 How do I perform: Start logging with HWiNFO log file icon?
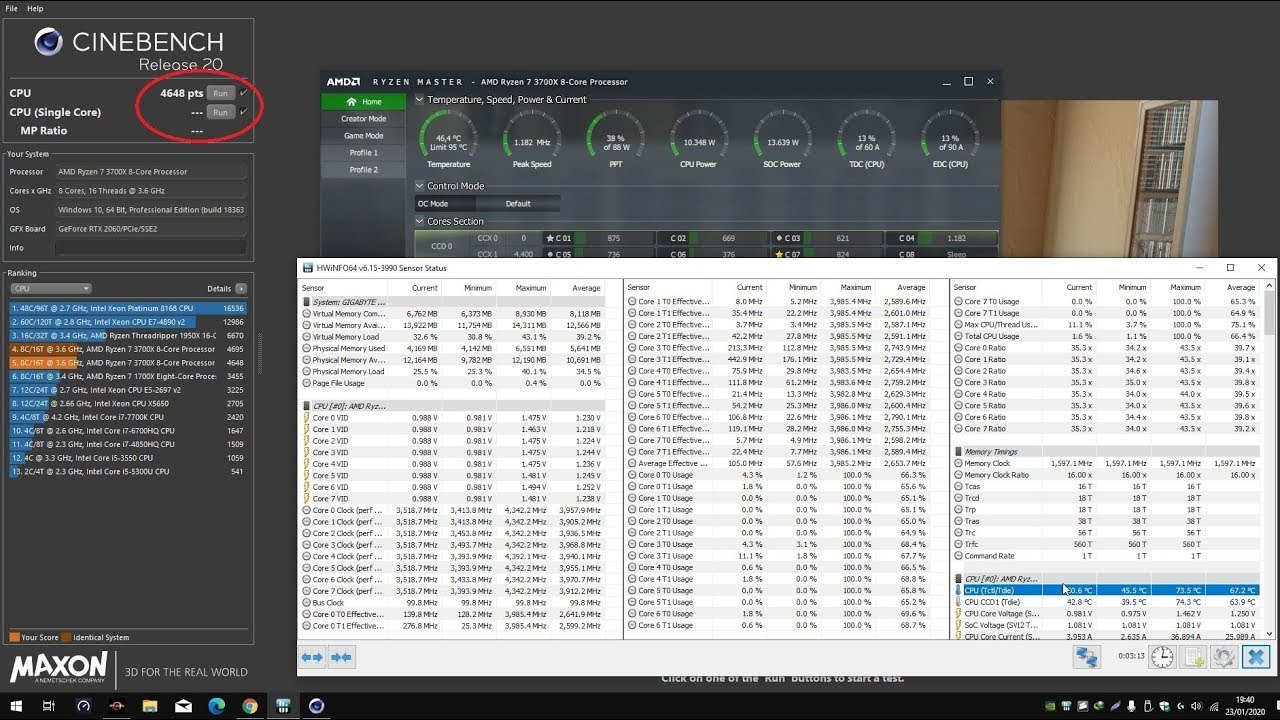point(1193,657)
